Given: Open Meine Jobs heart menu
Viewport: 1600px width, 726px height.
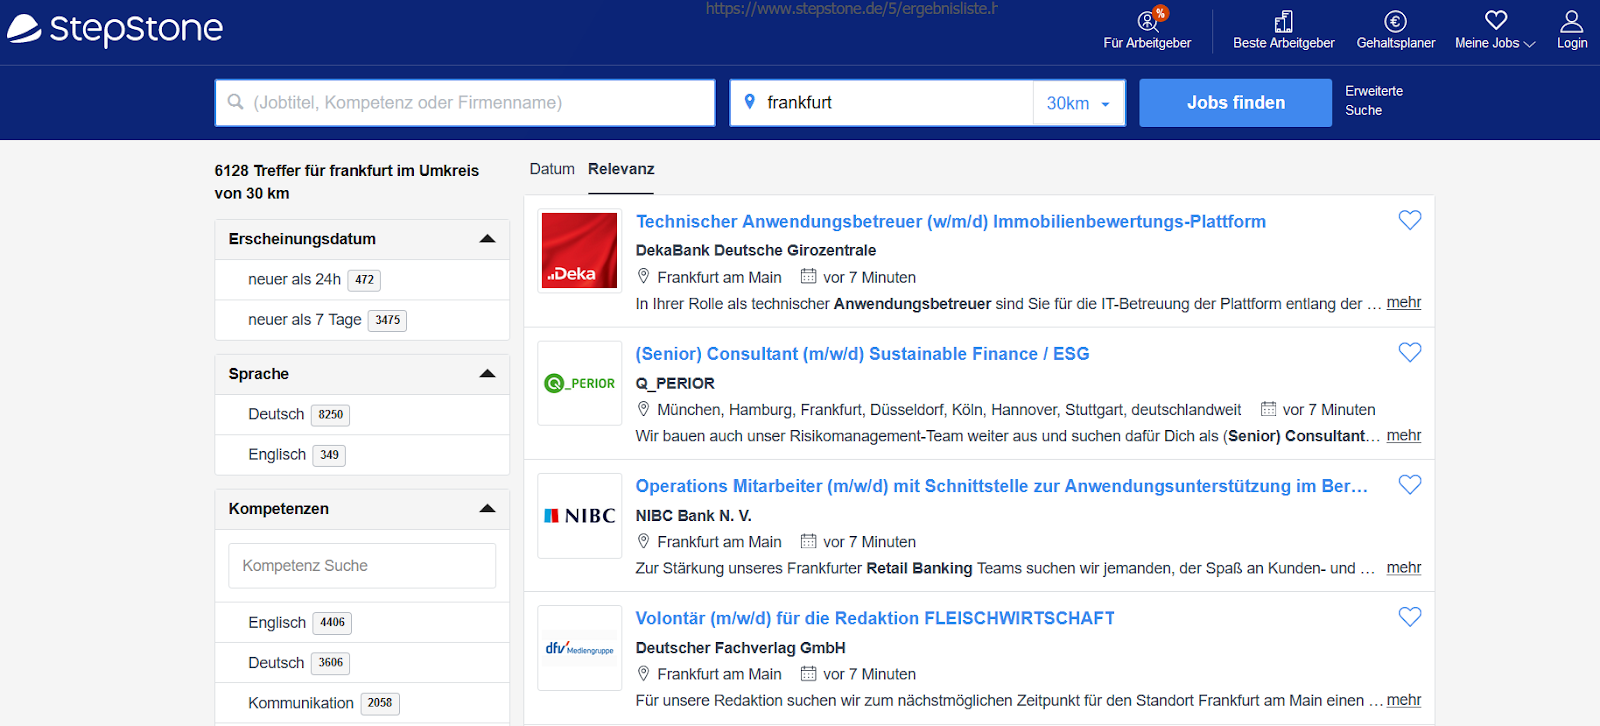Looking at the screenshot, I should point(1495,31).
